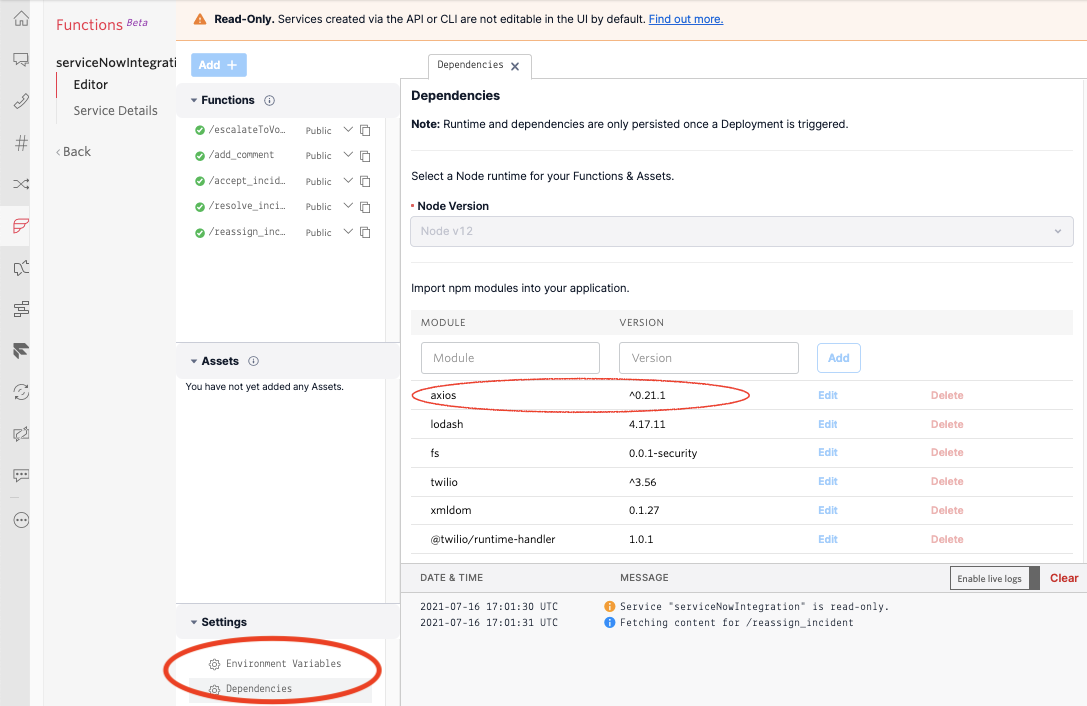This screenshot has width=1087, height=706.
Task: Open visibility dropdown for /add_comment
Action: pos(348,155)
